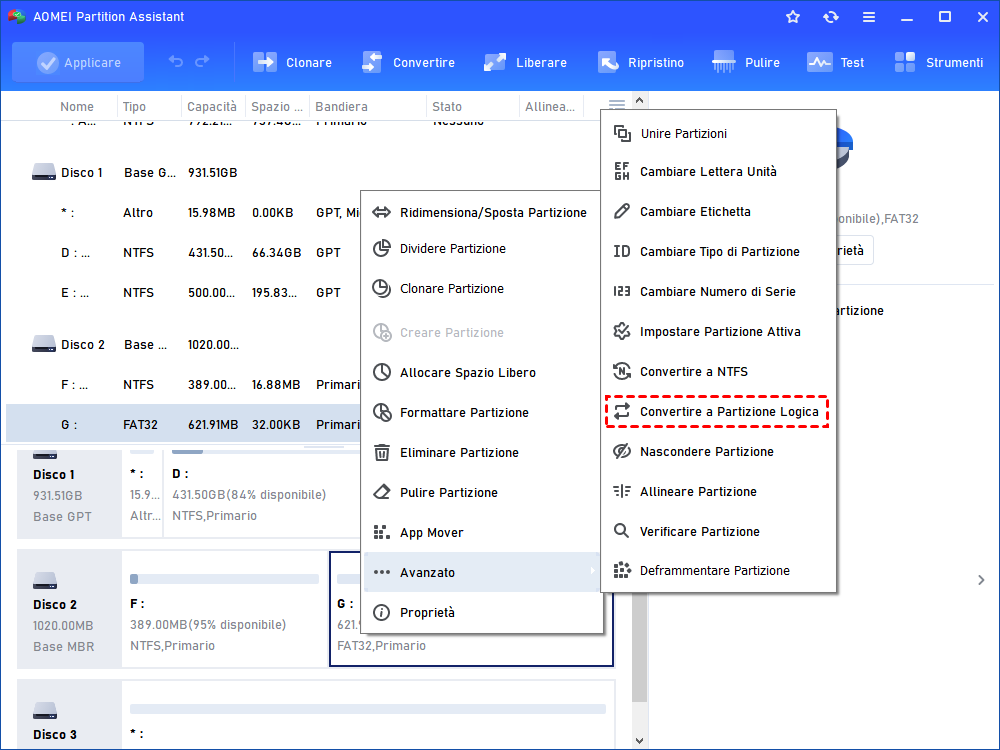Select Disco 2 row in partition list

click(x=183, y=344)
